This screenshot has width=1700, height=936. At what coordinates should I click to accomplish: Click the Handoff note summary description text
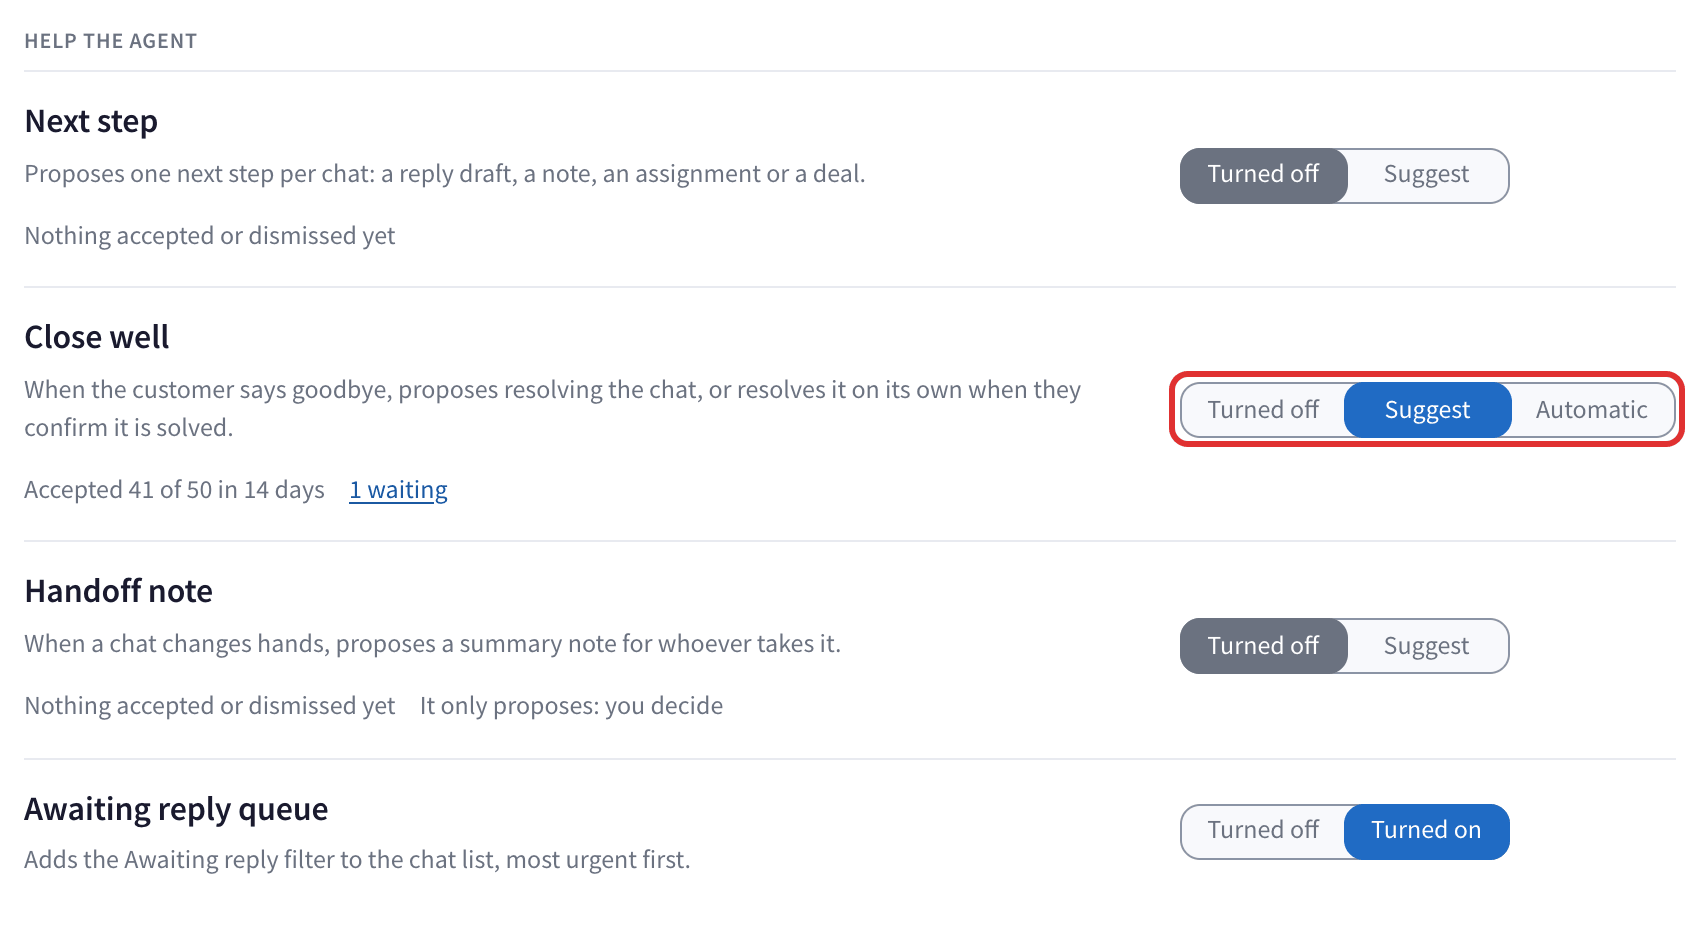click(433, 645)
